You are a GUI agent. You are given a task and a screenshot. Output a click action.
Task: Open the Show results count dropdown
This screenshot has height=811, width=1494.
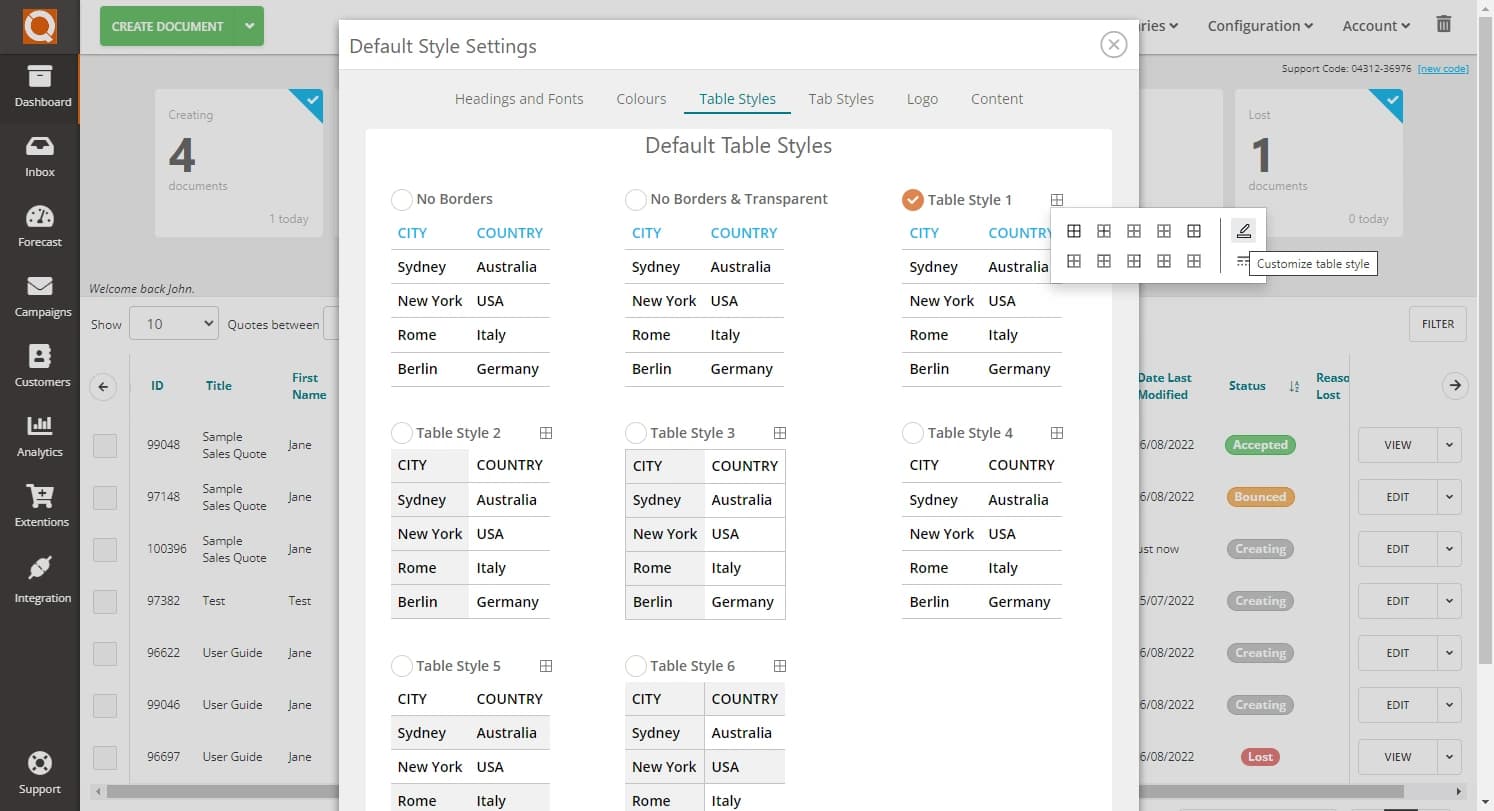(x=173, y=323)
